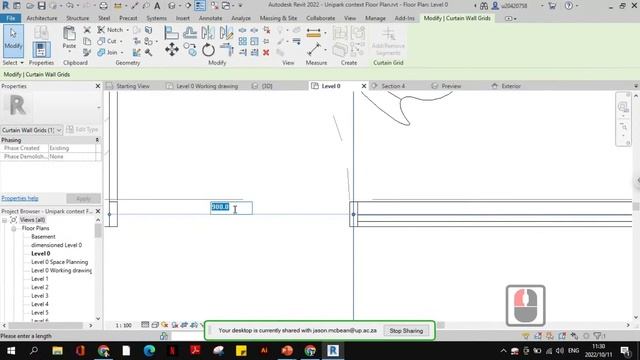
Task: Click the temporary dimension input field
Action: point(231,208)
